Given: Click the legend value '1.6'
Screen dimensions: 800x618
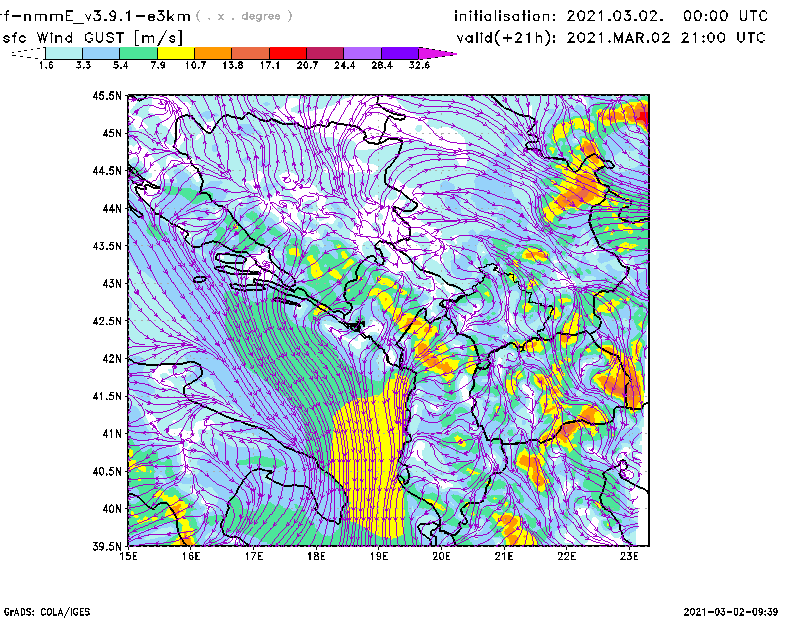Looking at the screenshot, I should click(x=46, y=65).
